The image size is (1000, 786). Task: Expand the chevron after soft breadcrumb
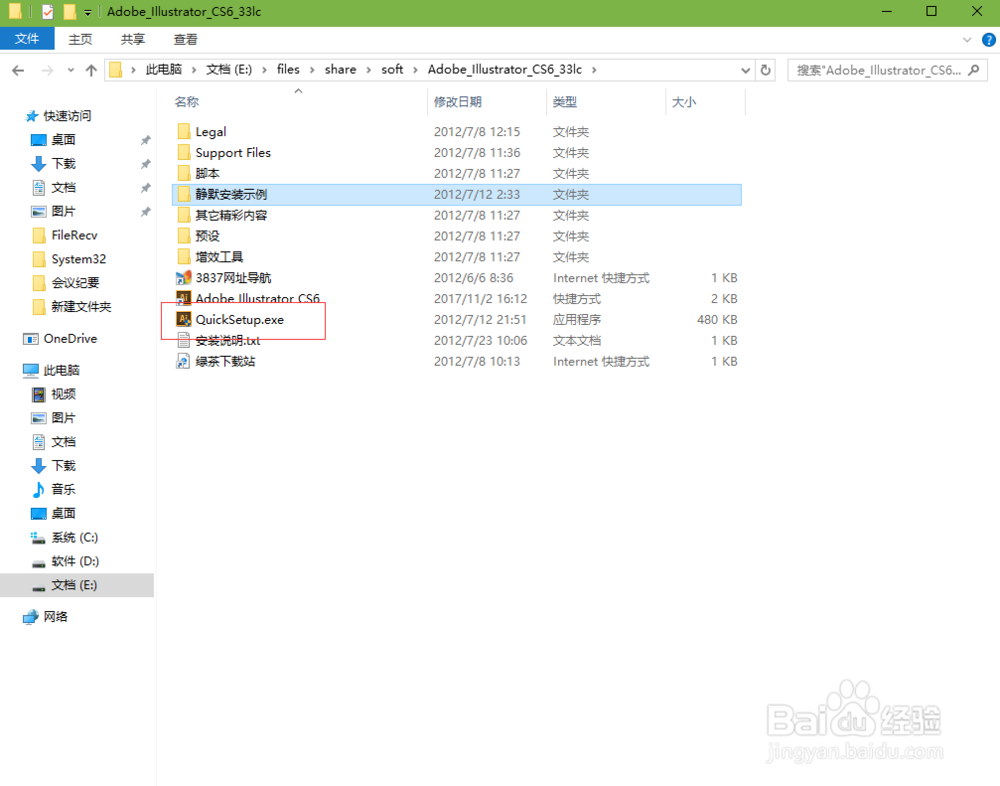click(415, 70)
